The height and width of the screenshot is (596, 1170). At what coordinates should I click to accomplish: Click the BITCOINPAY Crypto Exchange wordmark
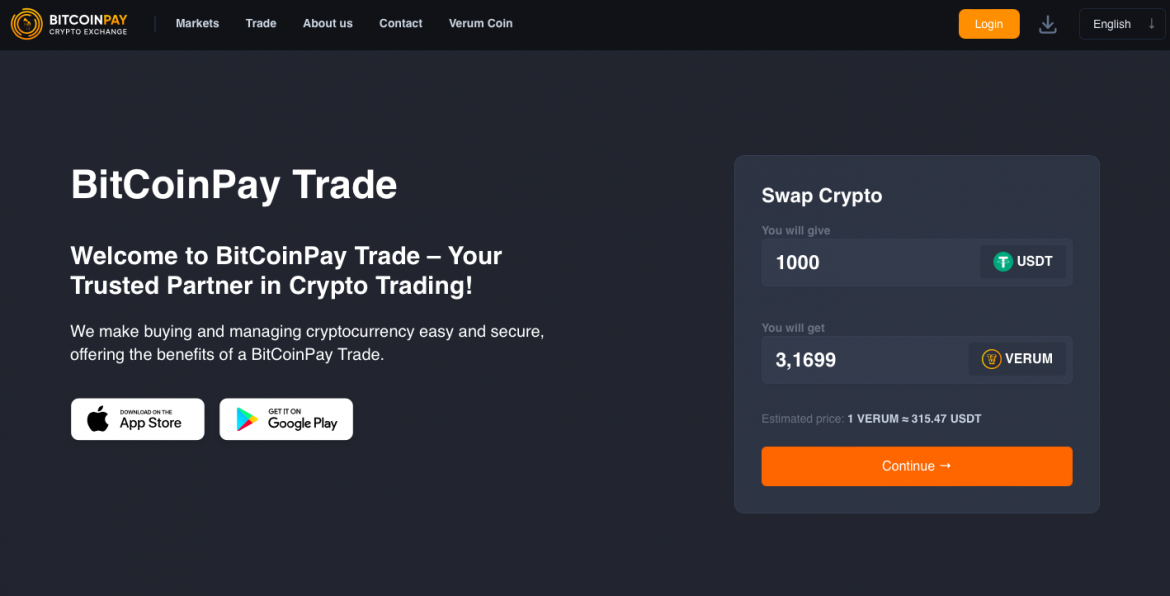[88, 24]
